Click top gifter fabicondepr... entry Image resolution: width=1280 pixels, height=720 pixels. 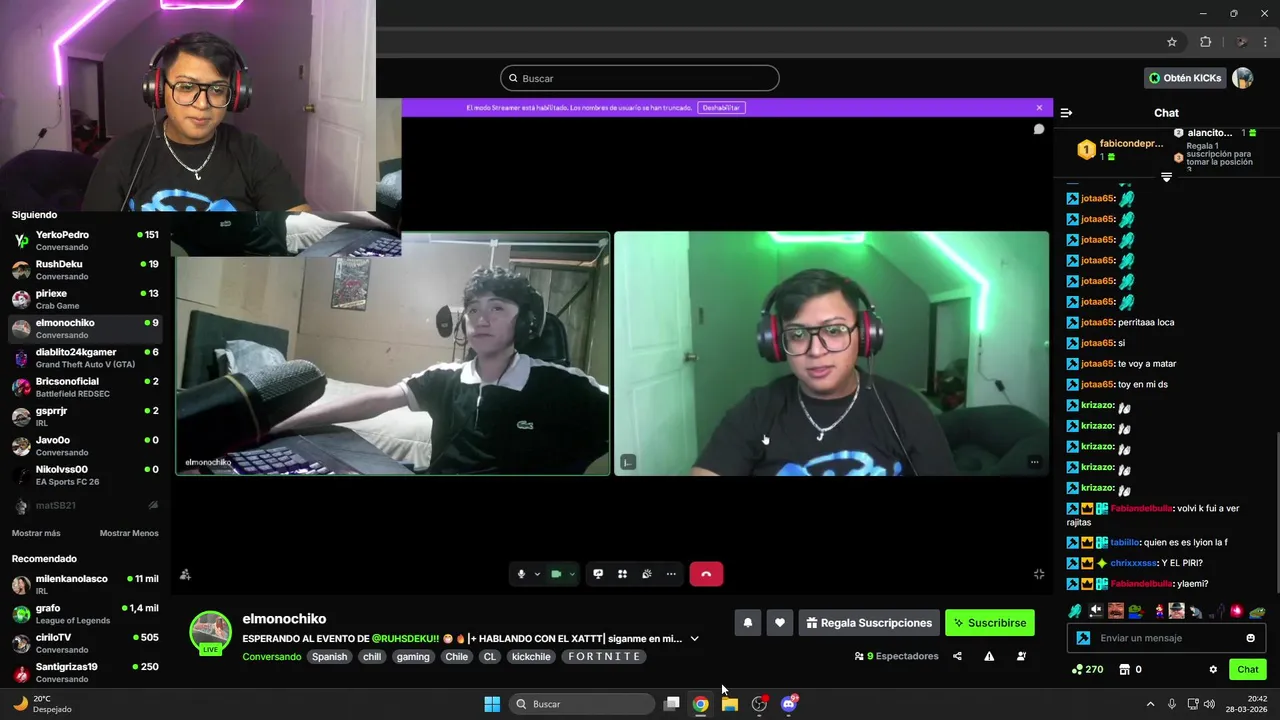[x=1119, y=150]
